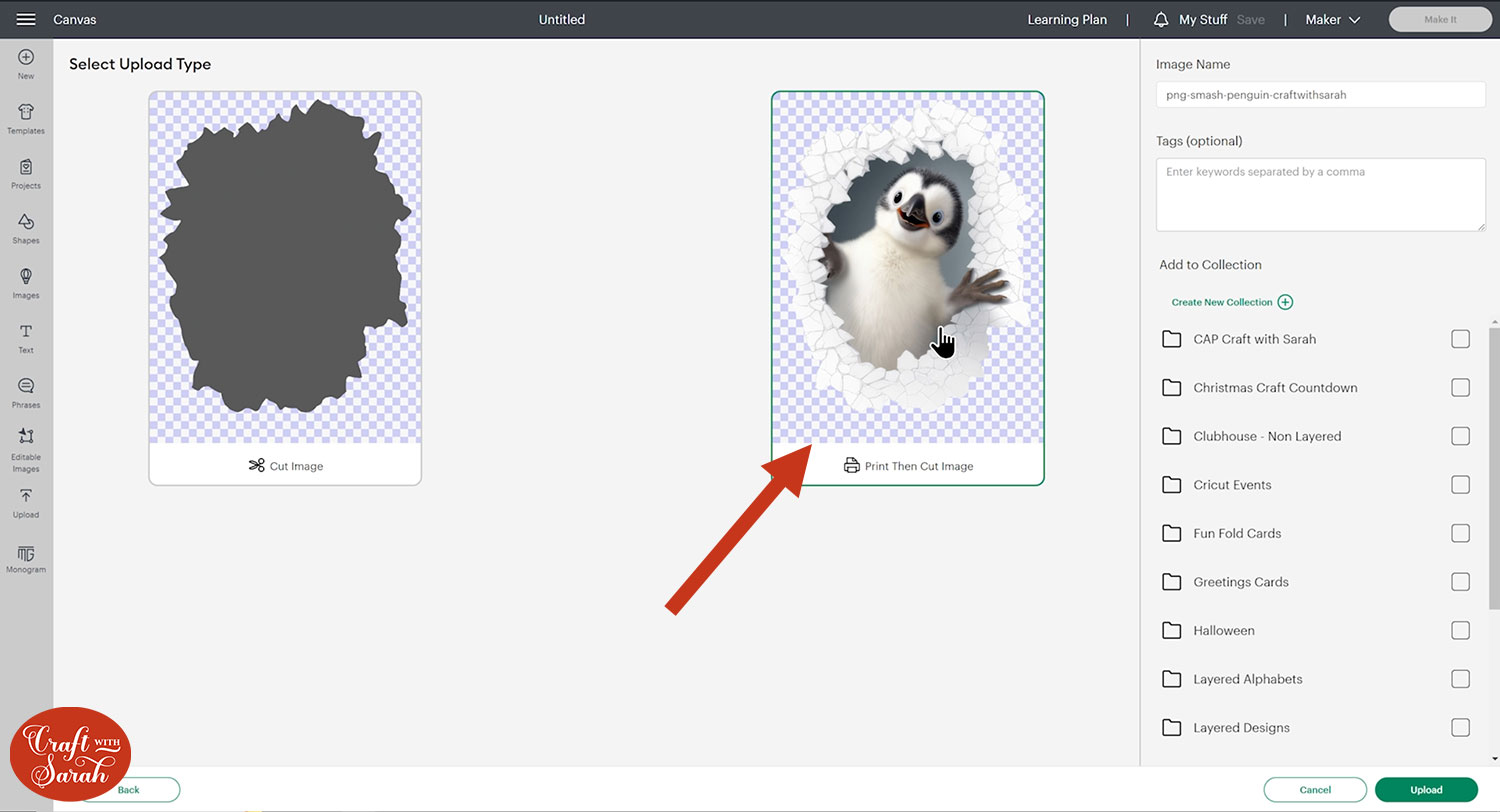Screen dimensions: 1500x812
Task: Click the plus icon to create collection
Action: [1285, 302]
